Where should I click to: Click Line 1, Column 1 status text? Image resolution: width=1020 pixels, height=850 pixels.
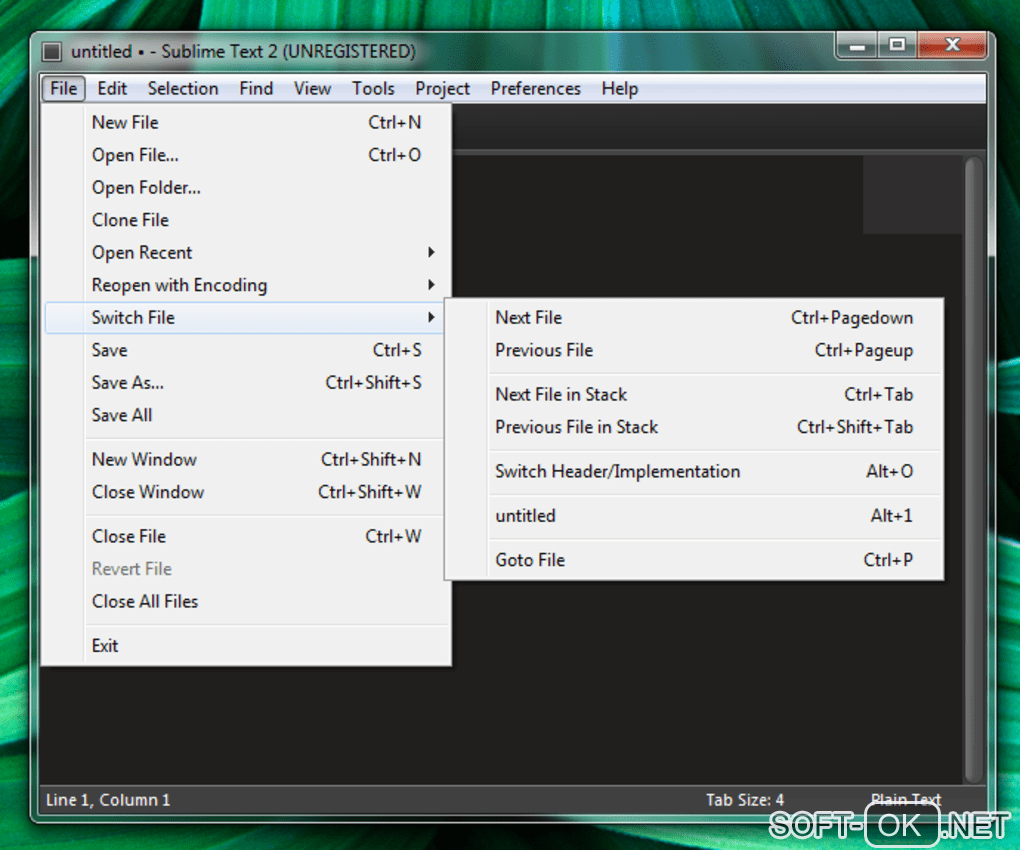pos(108,799)
